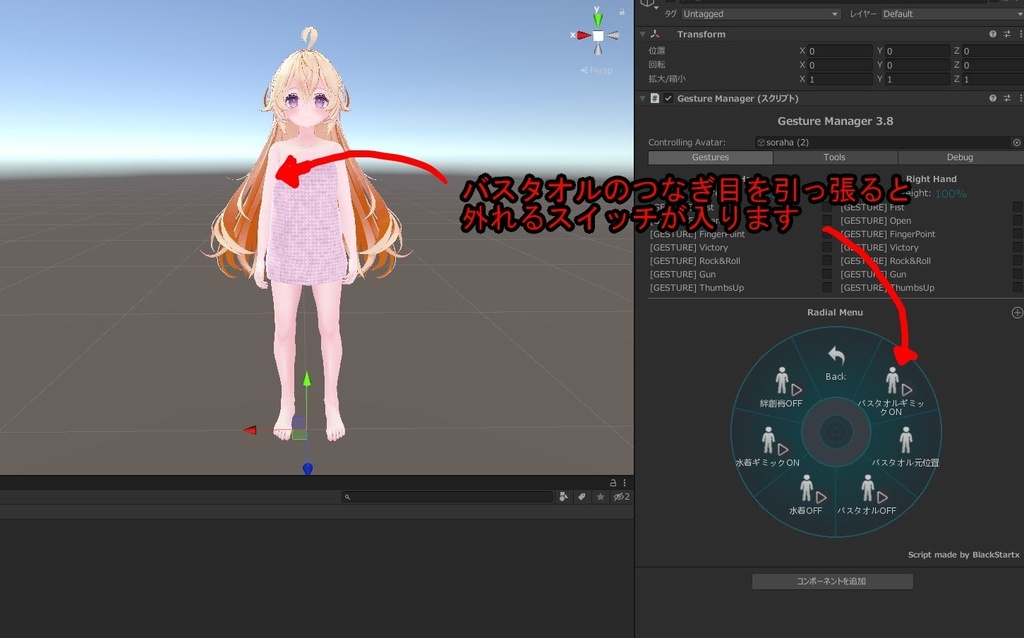Click the Persp view gizmo in Scene view

click(x=597, y=70)
